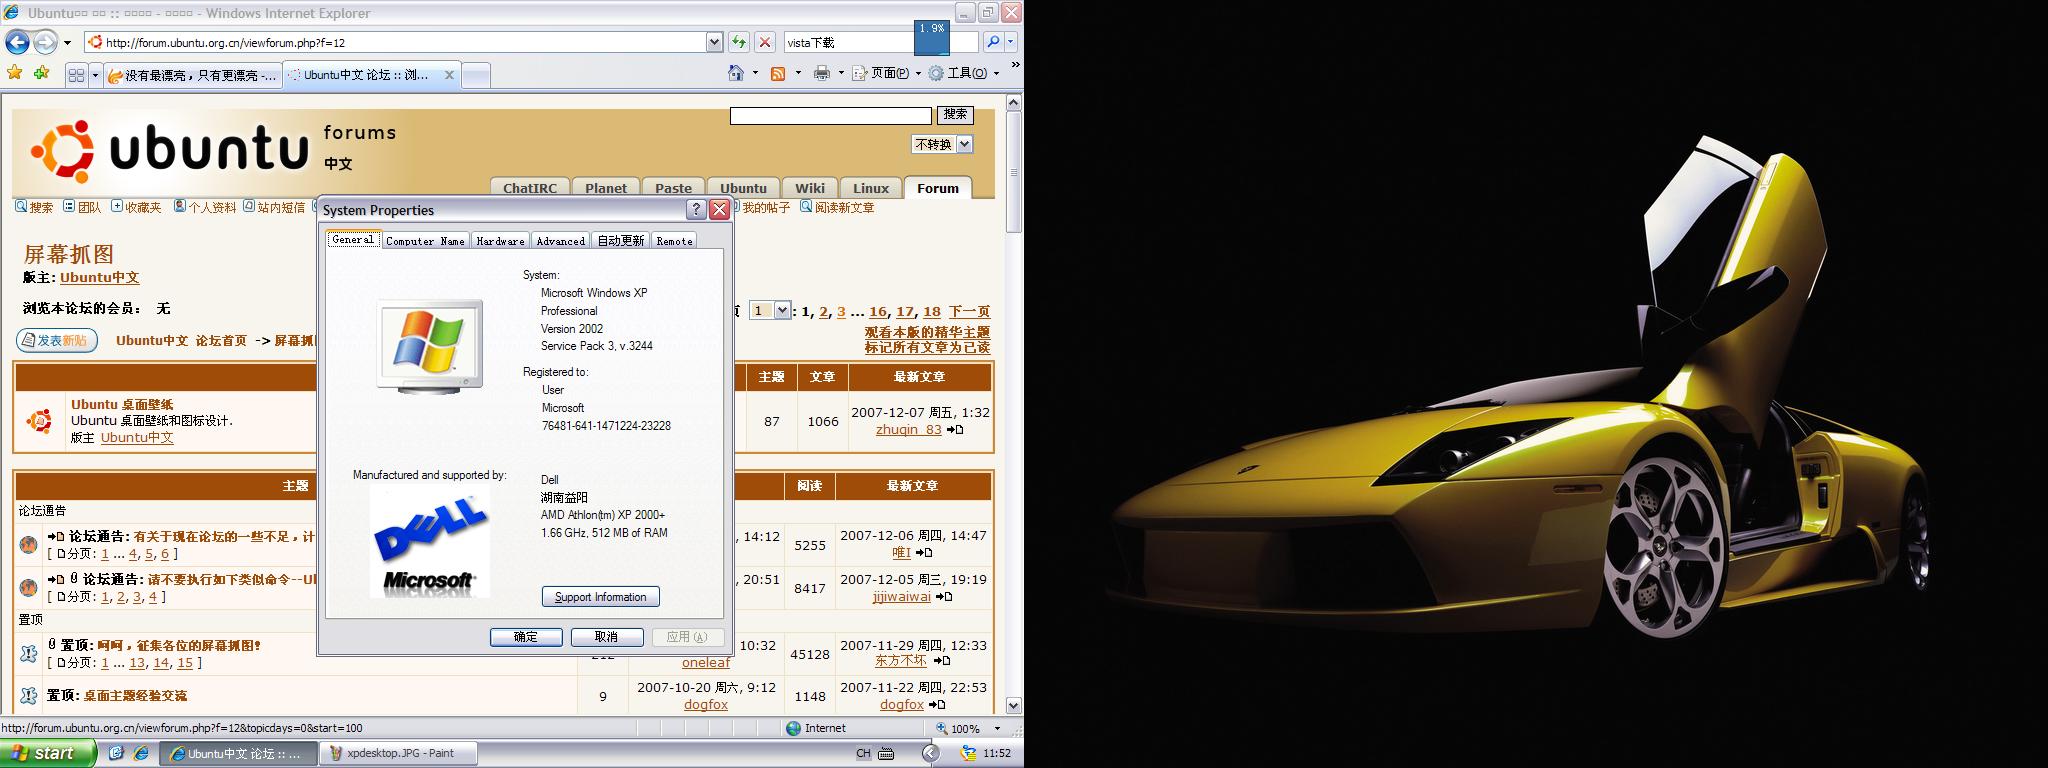
Task: Open the search provider dropdown arrow
Action: (1011, 42)
